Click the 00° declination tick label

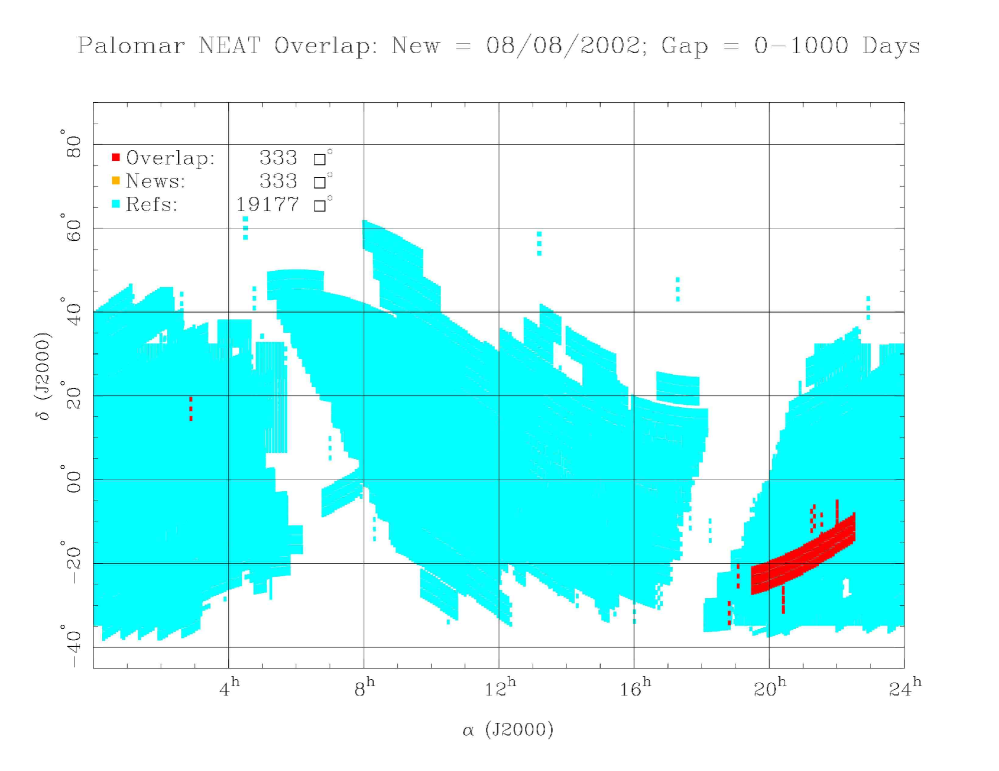click(x=71, y=479)
